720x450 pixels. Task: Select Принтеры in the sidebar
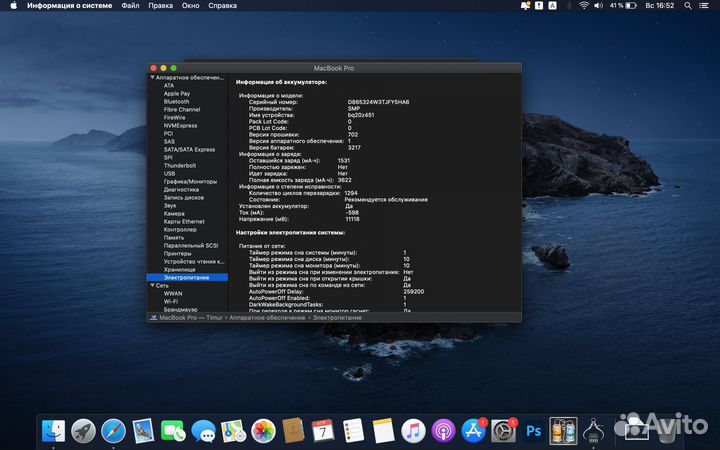pos(177,253)
